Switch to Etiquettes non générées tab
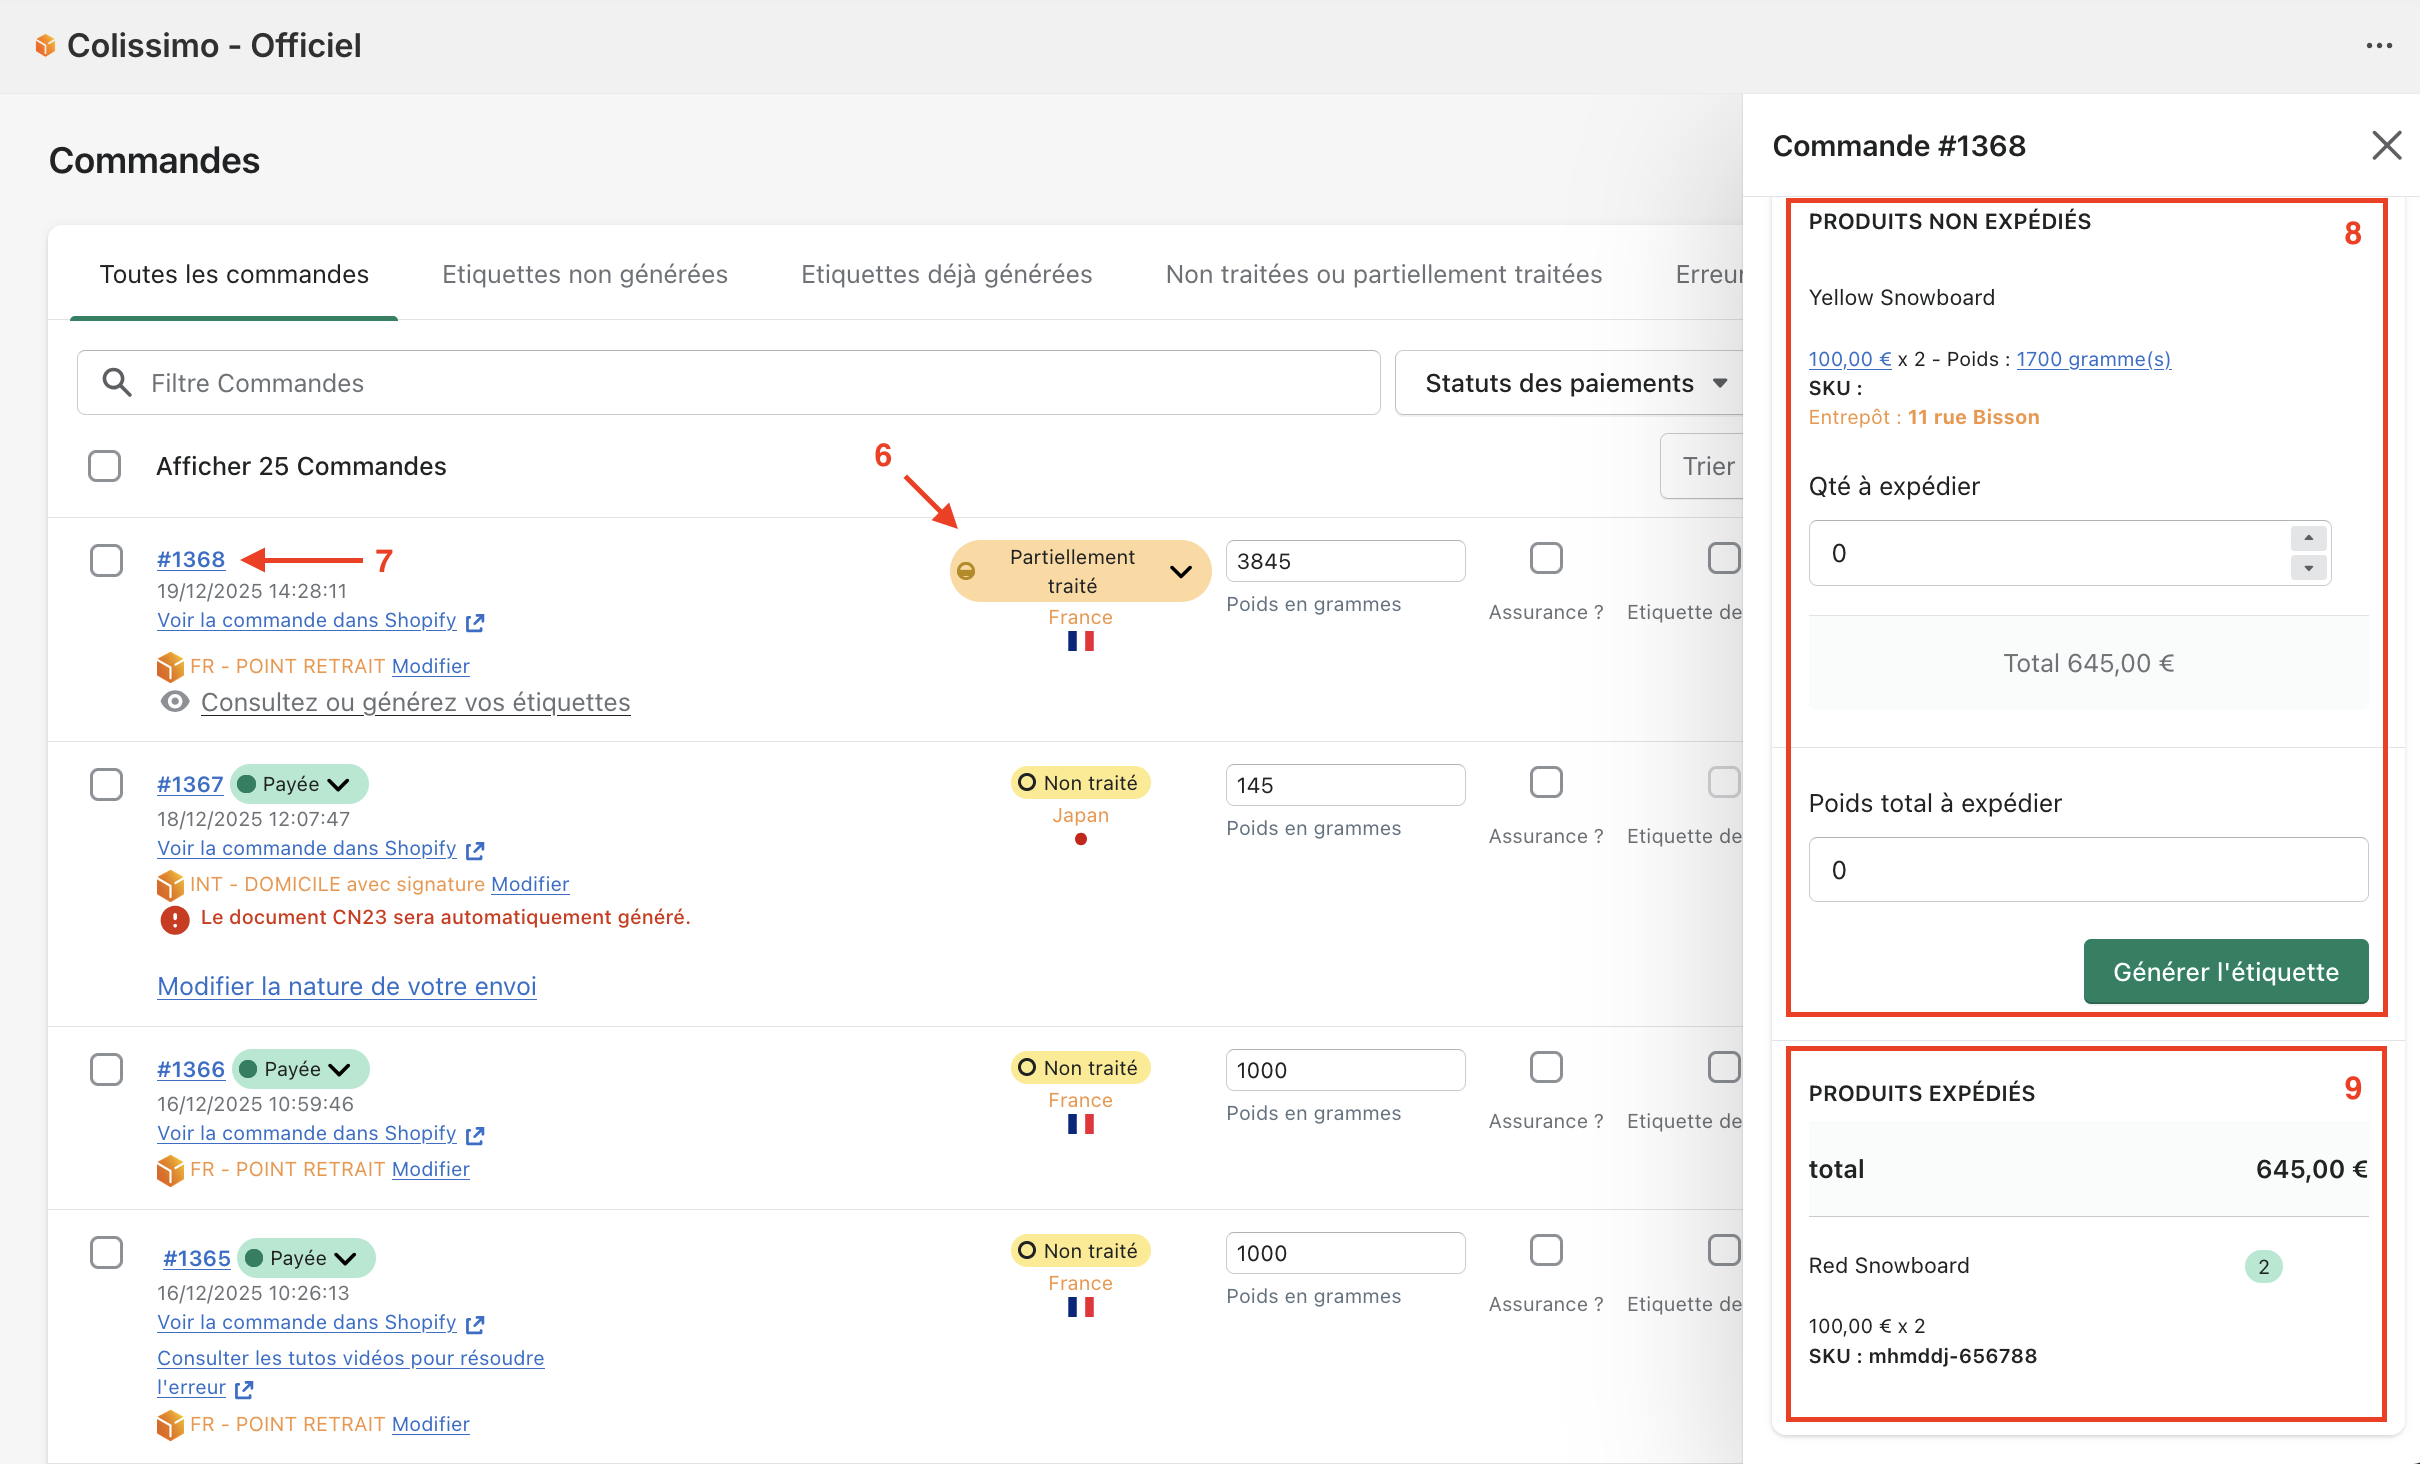This screenshot has width=2420, height=1464. tap(584, 274)
